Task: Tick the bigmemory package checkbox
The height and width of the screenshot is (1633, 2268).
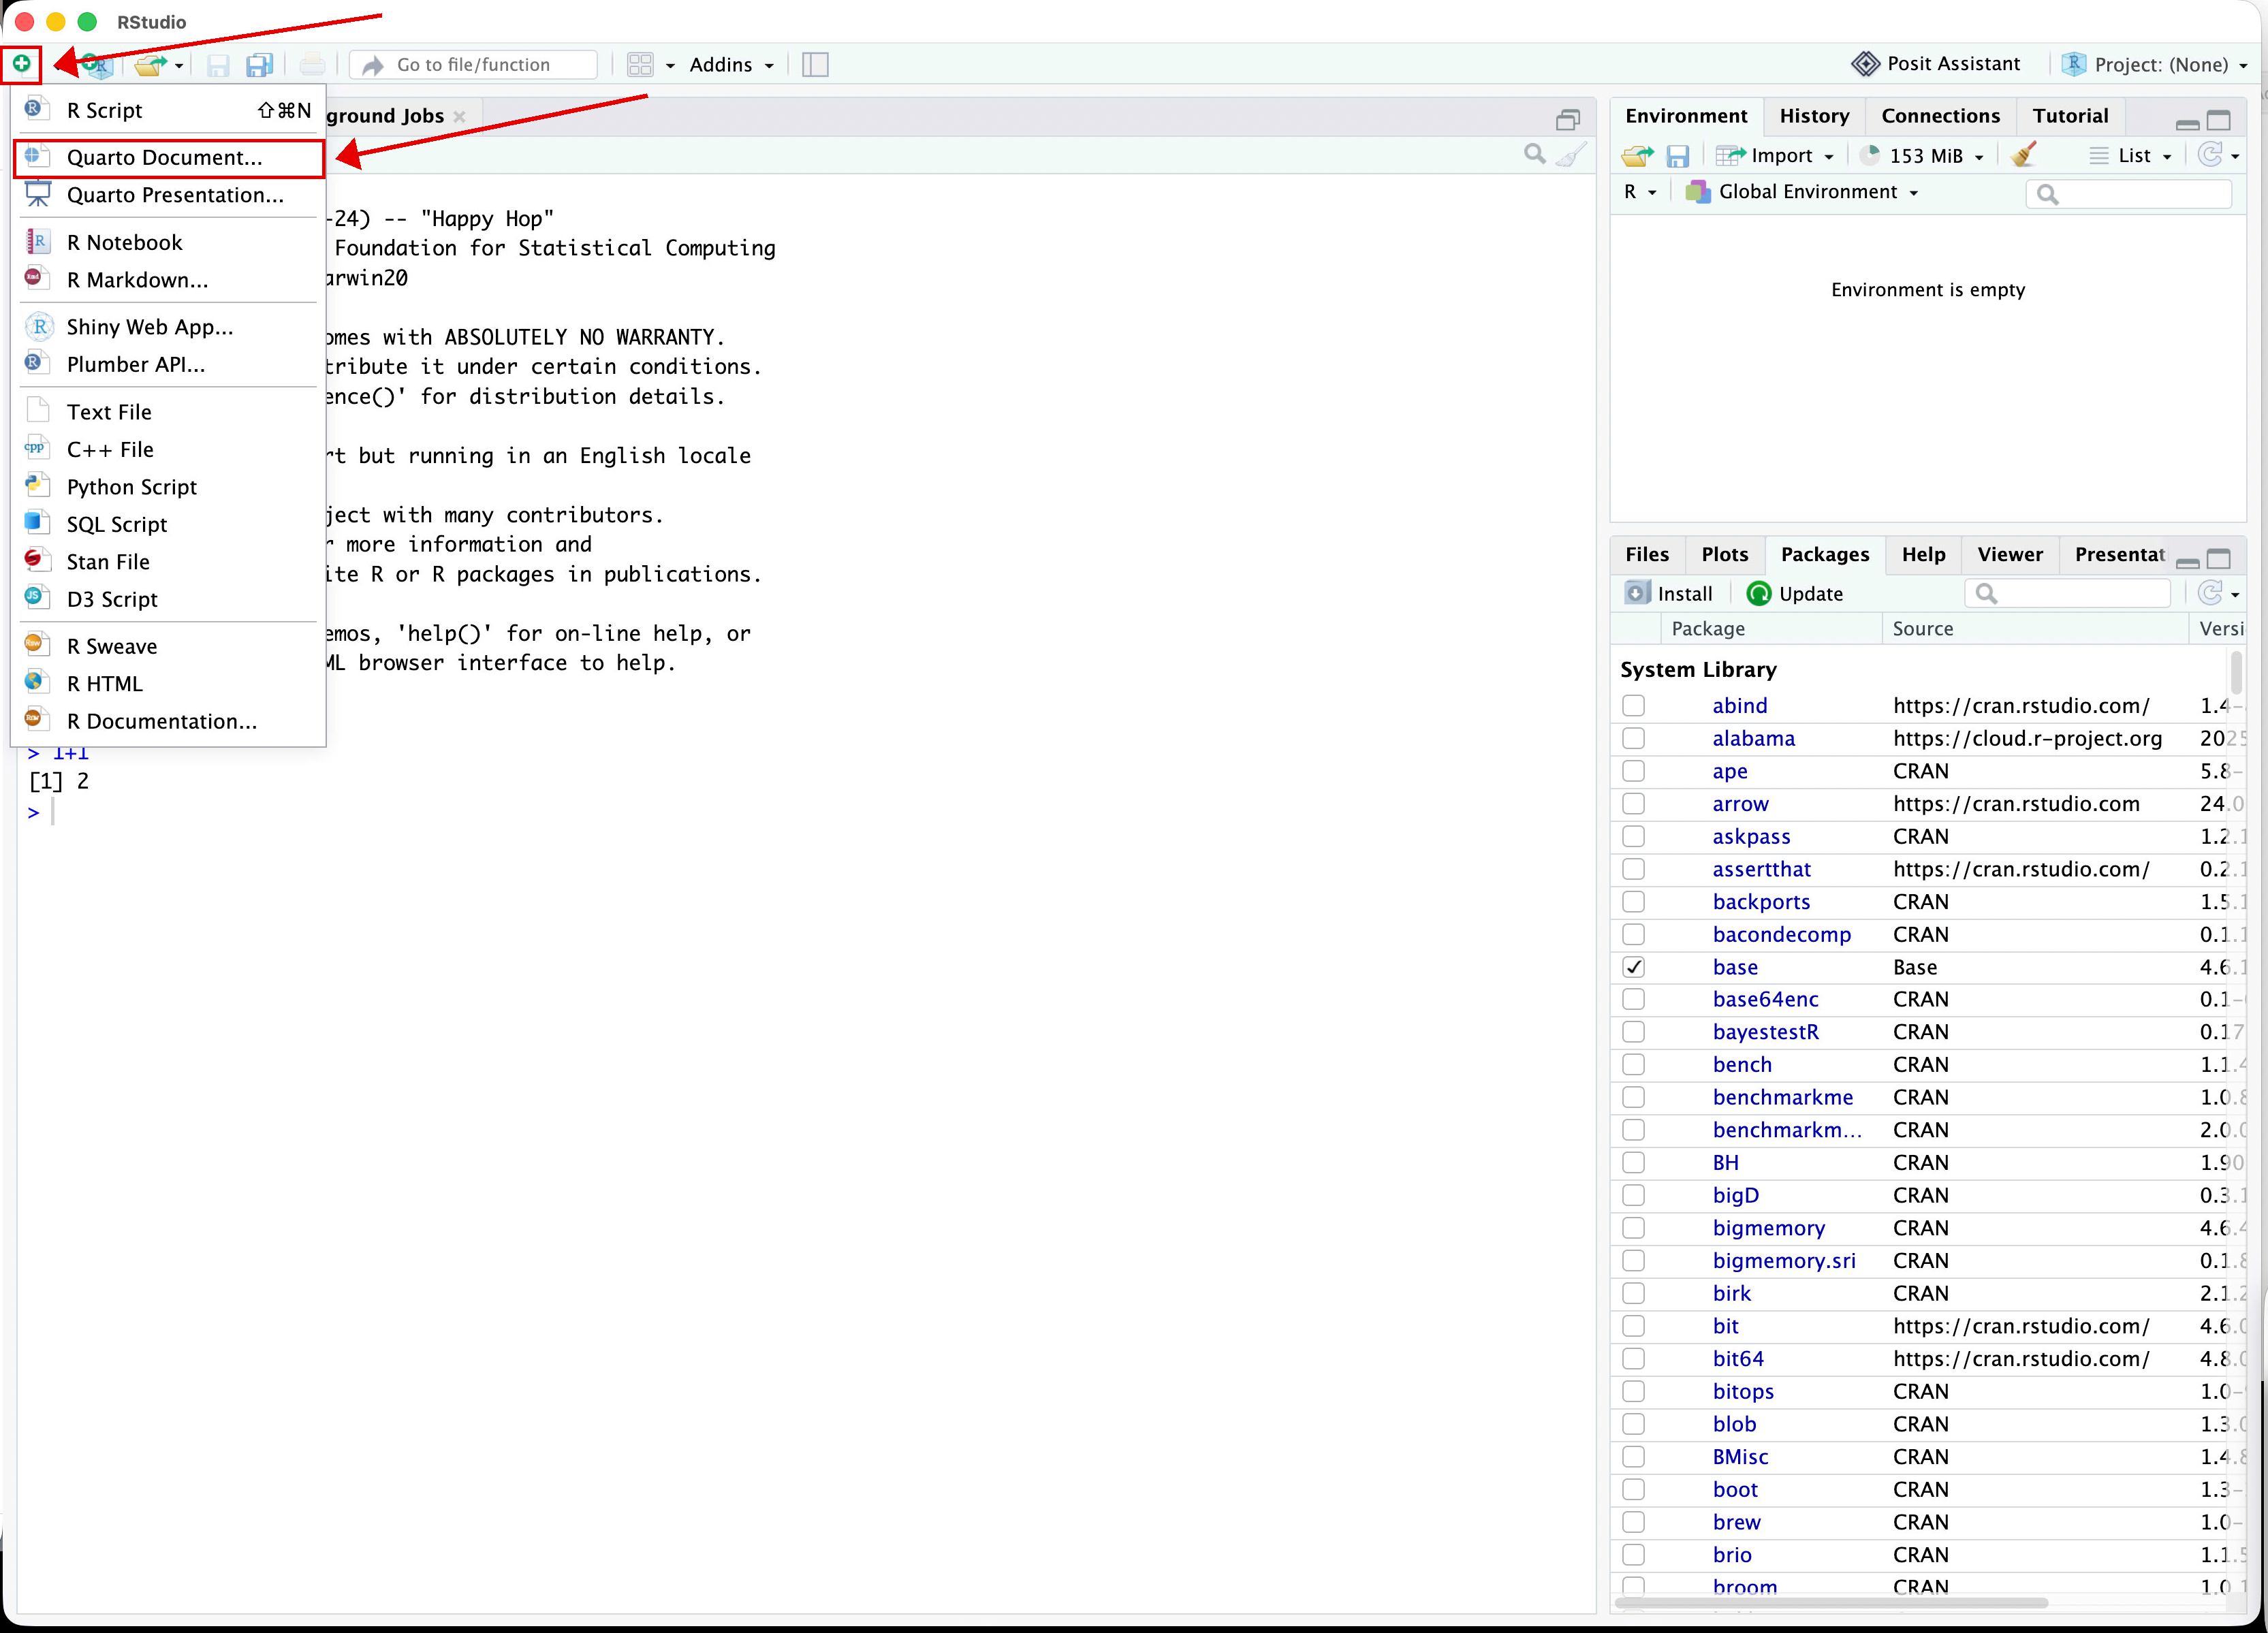Action: click(x=1633, y=1228)
